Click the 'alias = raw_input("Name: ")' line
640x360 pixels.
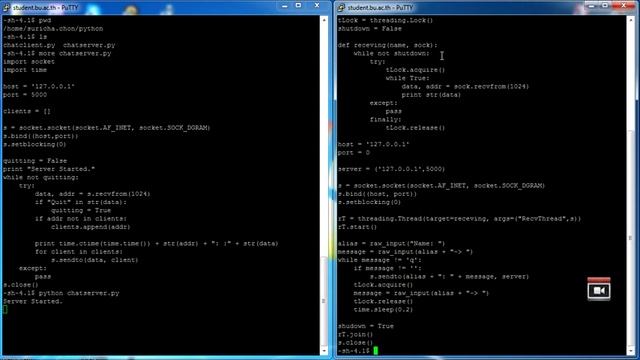point(391,244)
